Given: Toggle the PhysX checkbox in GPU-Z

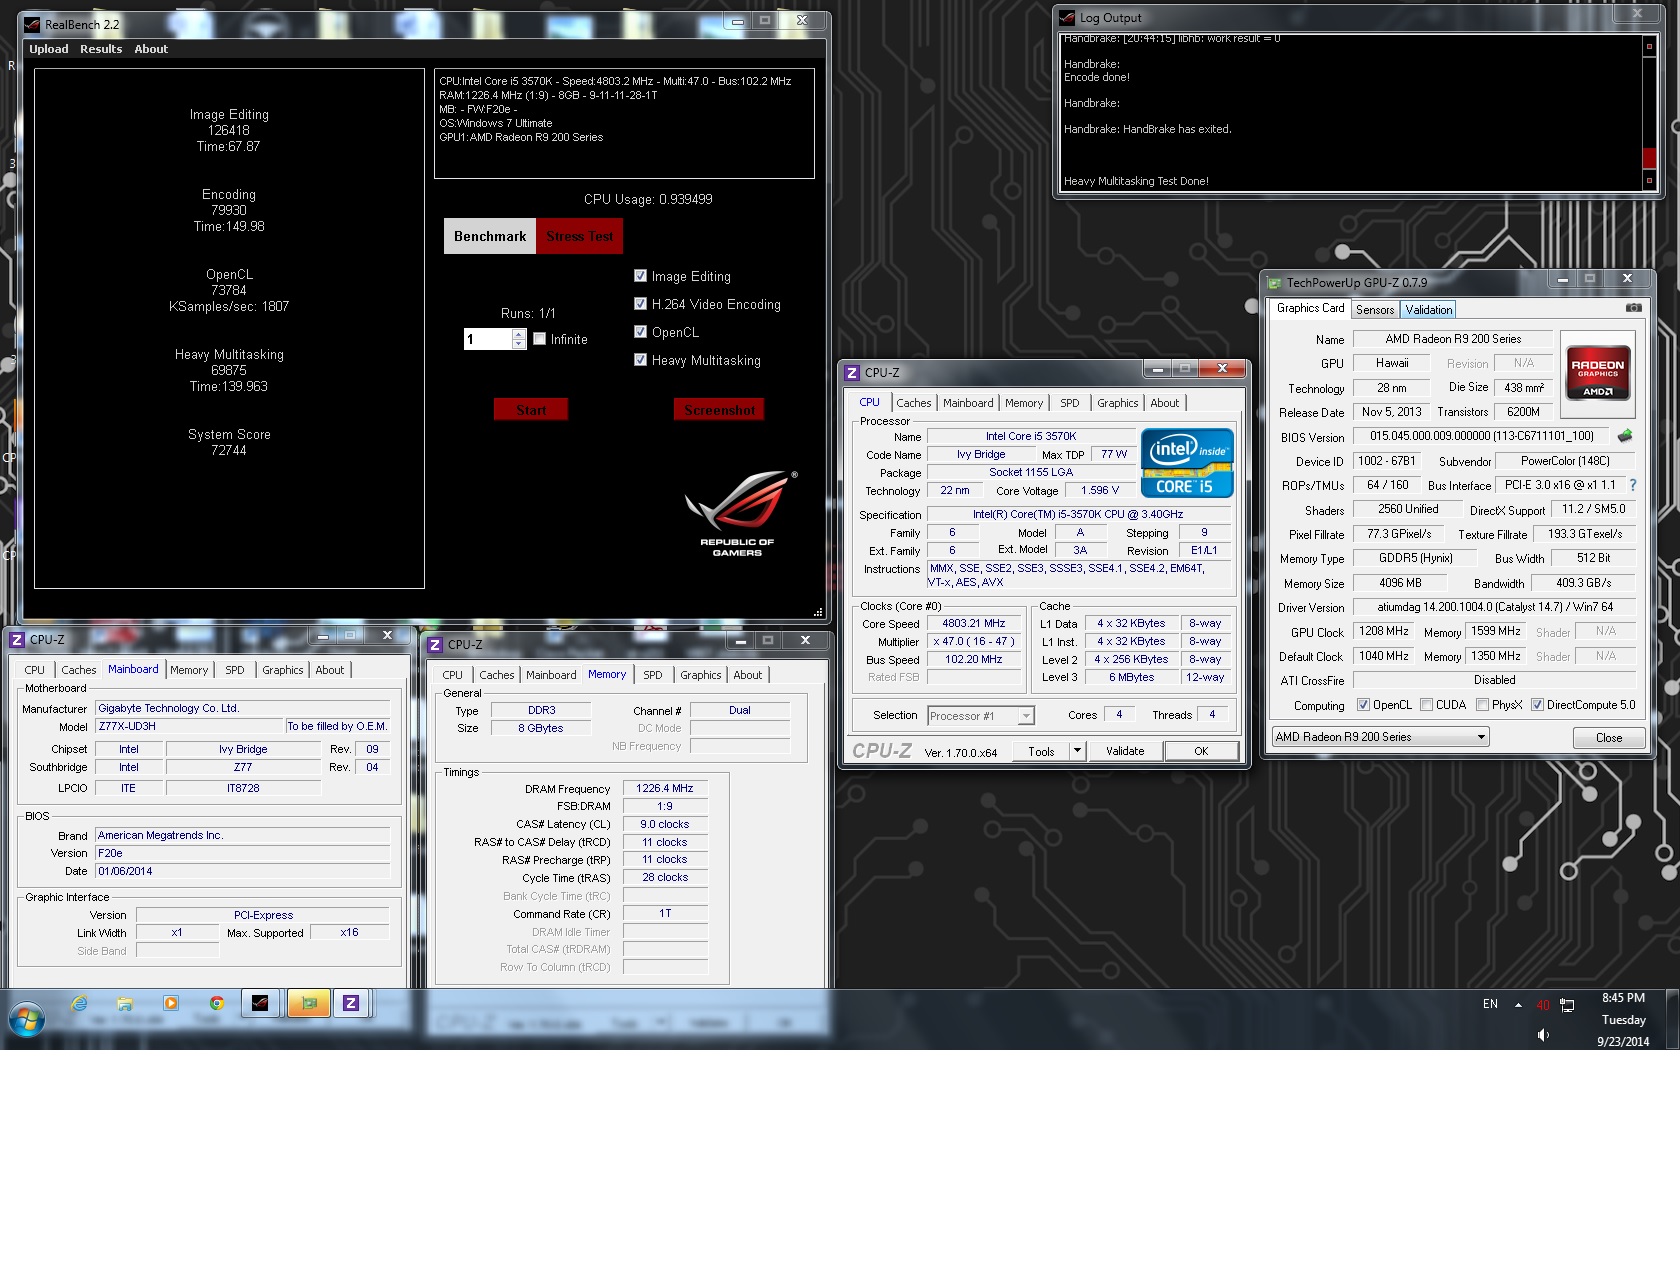Looking at the screenshot, I should [x=1482, y=704].
